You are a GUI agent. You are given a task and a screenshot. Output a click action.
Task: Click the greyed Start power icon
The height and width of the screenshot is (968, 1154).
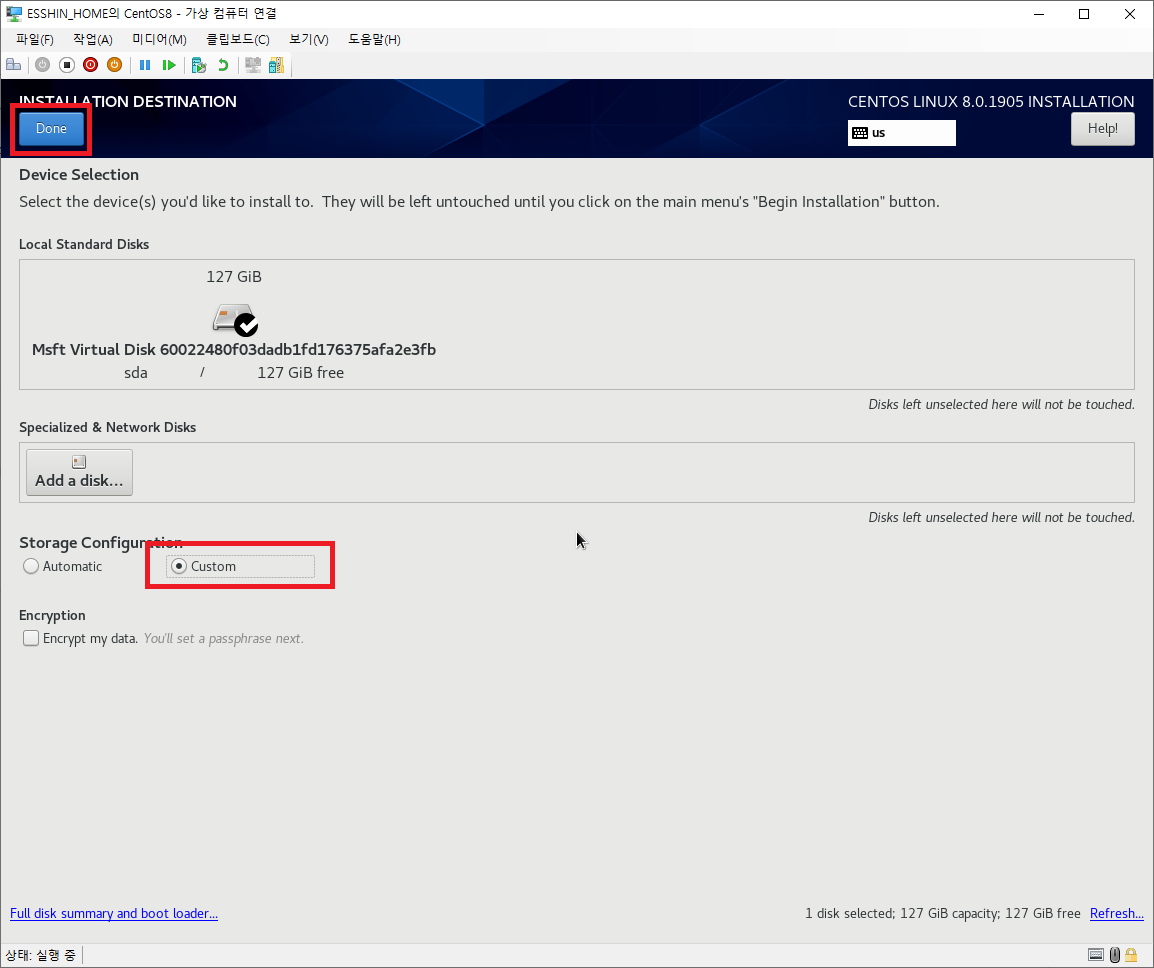42,65
